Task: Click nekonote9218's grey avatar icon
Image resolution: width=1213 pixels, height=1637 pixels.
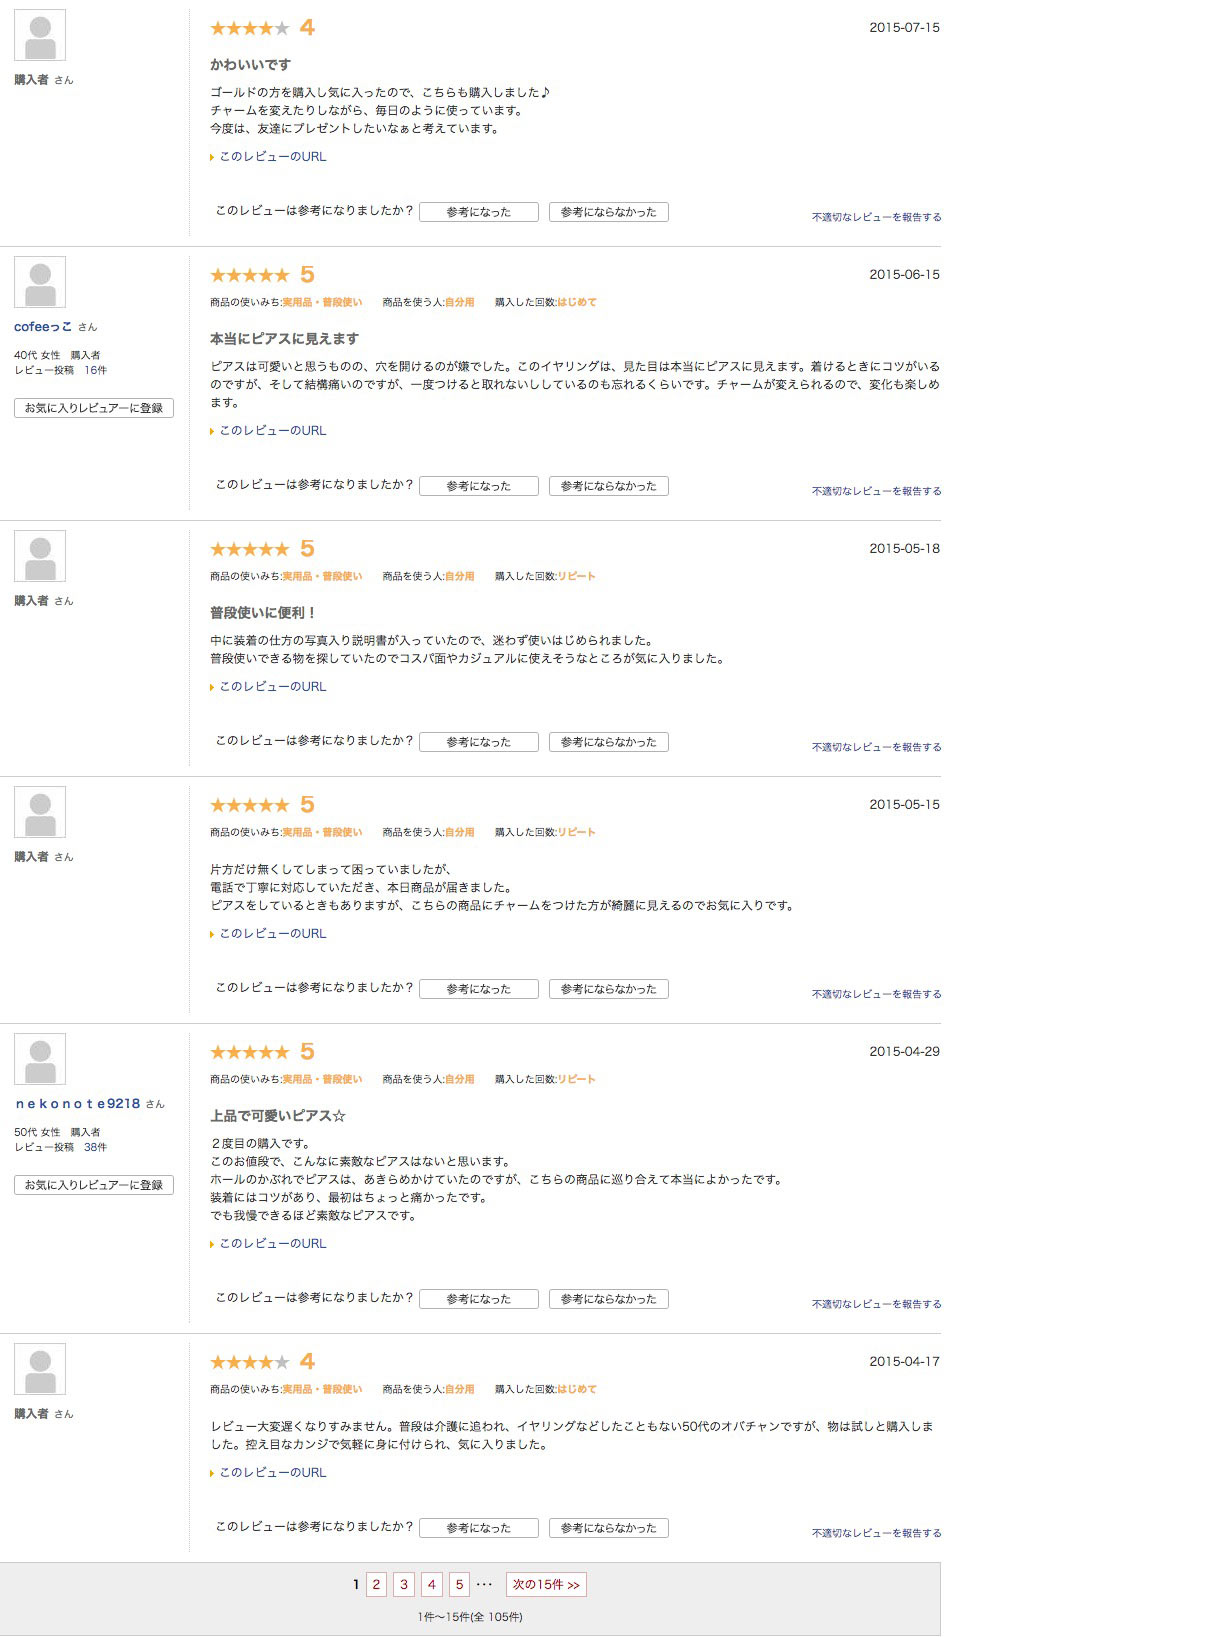Action: pos(40,1059)
